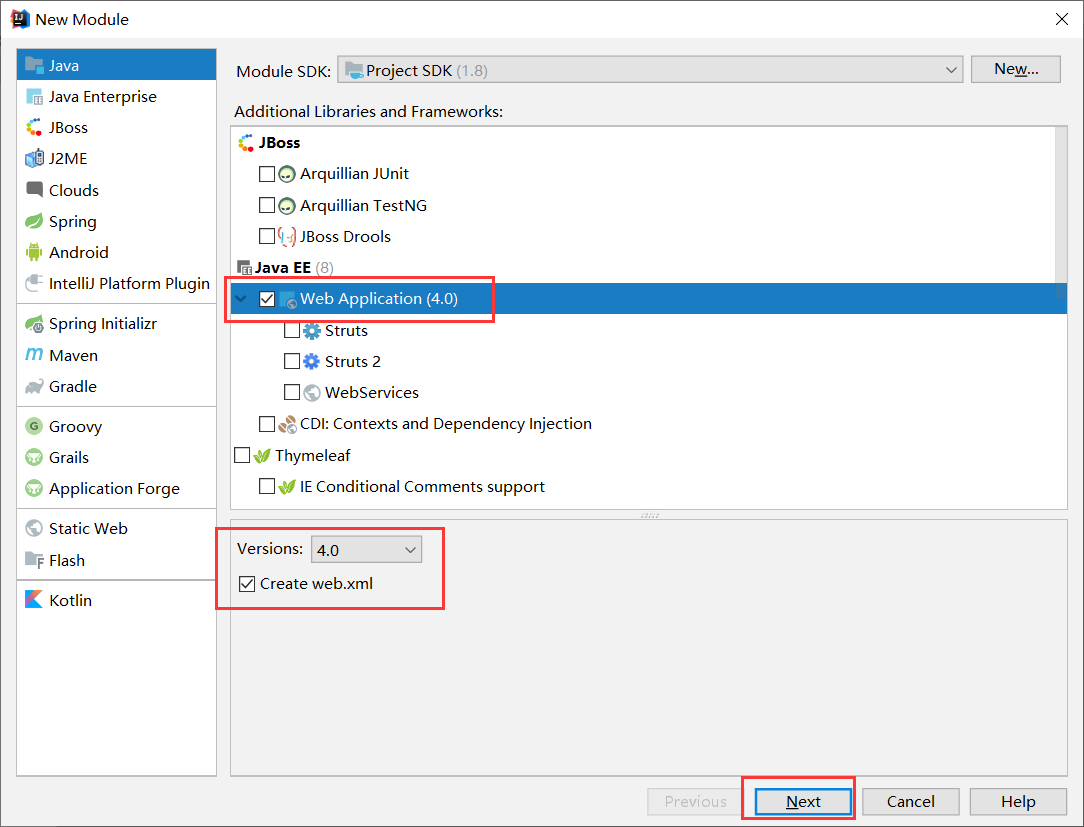Click the Struts gear icon

(x=312, y=331)
